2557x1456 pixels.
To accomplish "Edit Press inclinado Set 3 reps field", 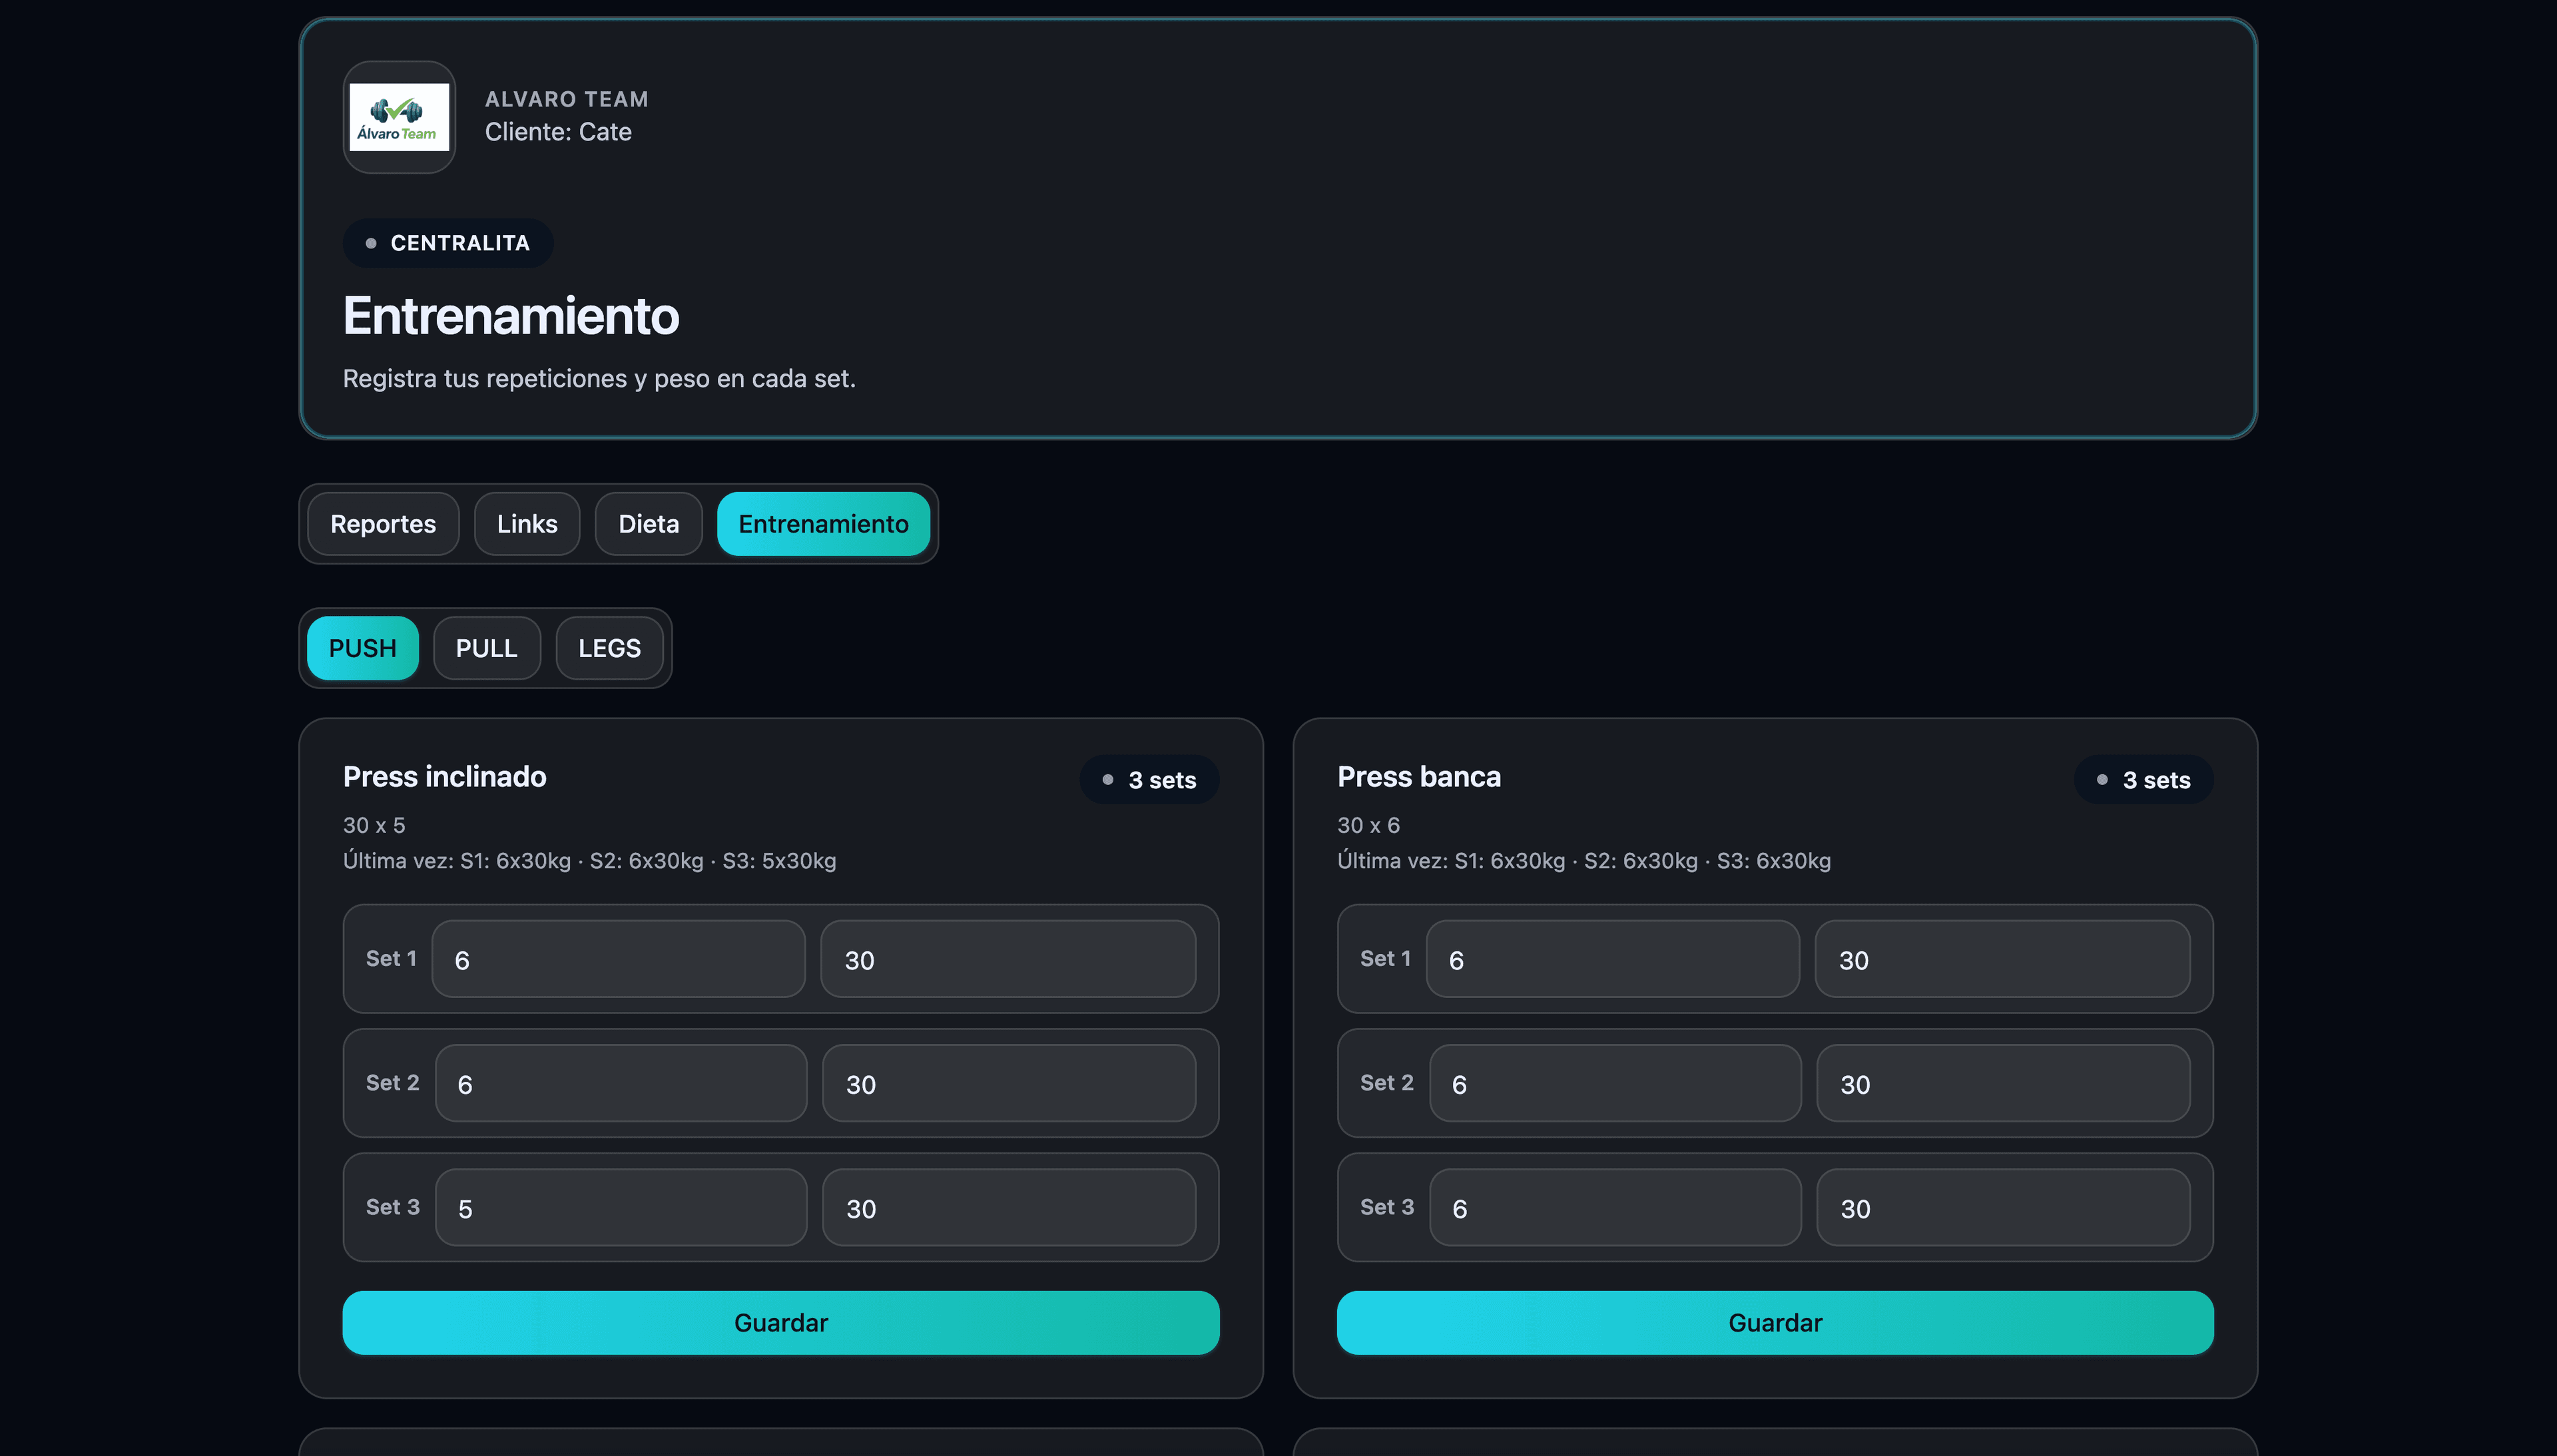I will pos(620,1207).
